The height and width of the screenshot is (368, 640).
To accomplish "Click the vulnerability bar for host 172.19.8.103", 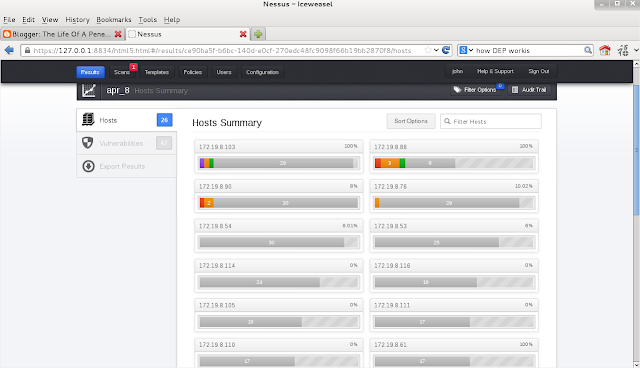I will 279,163.
